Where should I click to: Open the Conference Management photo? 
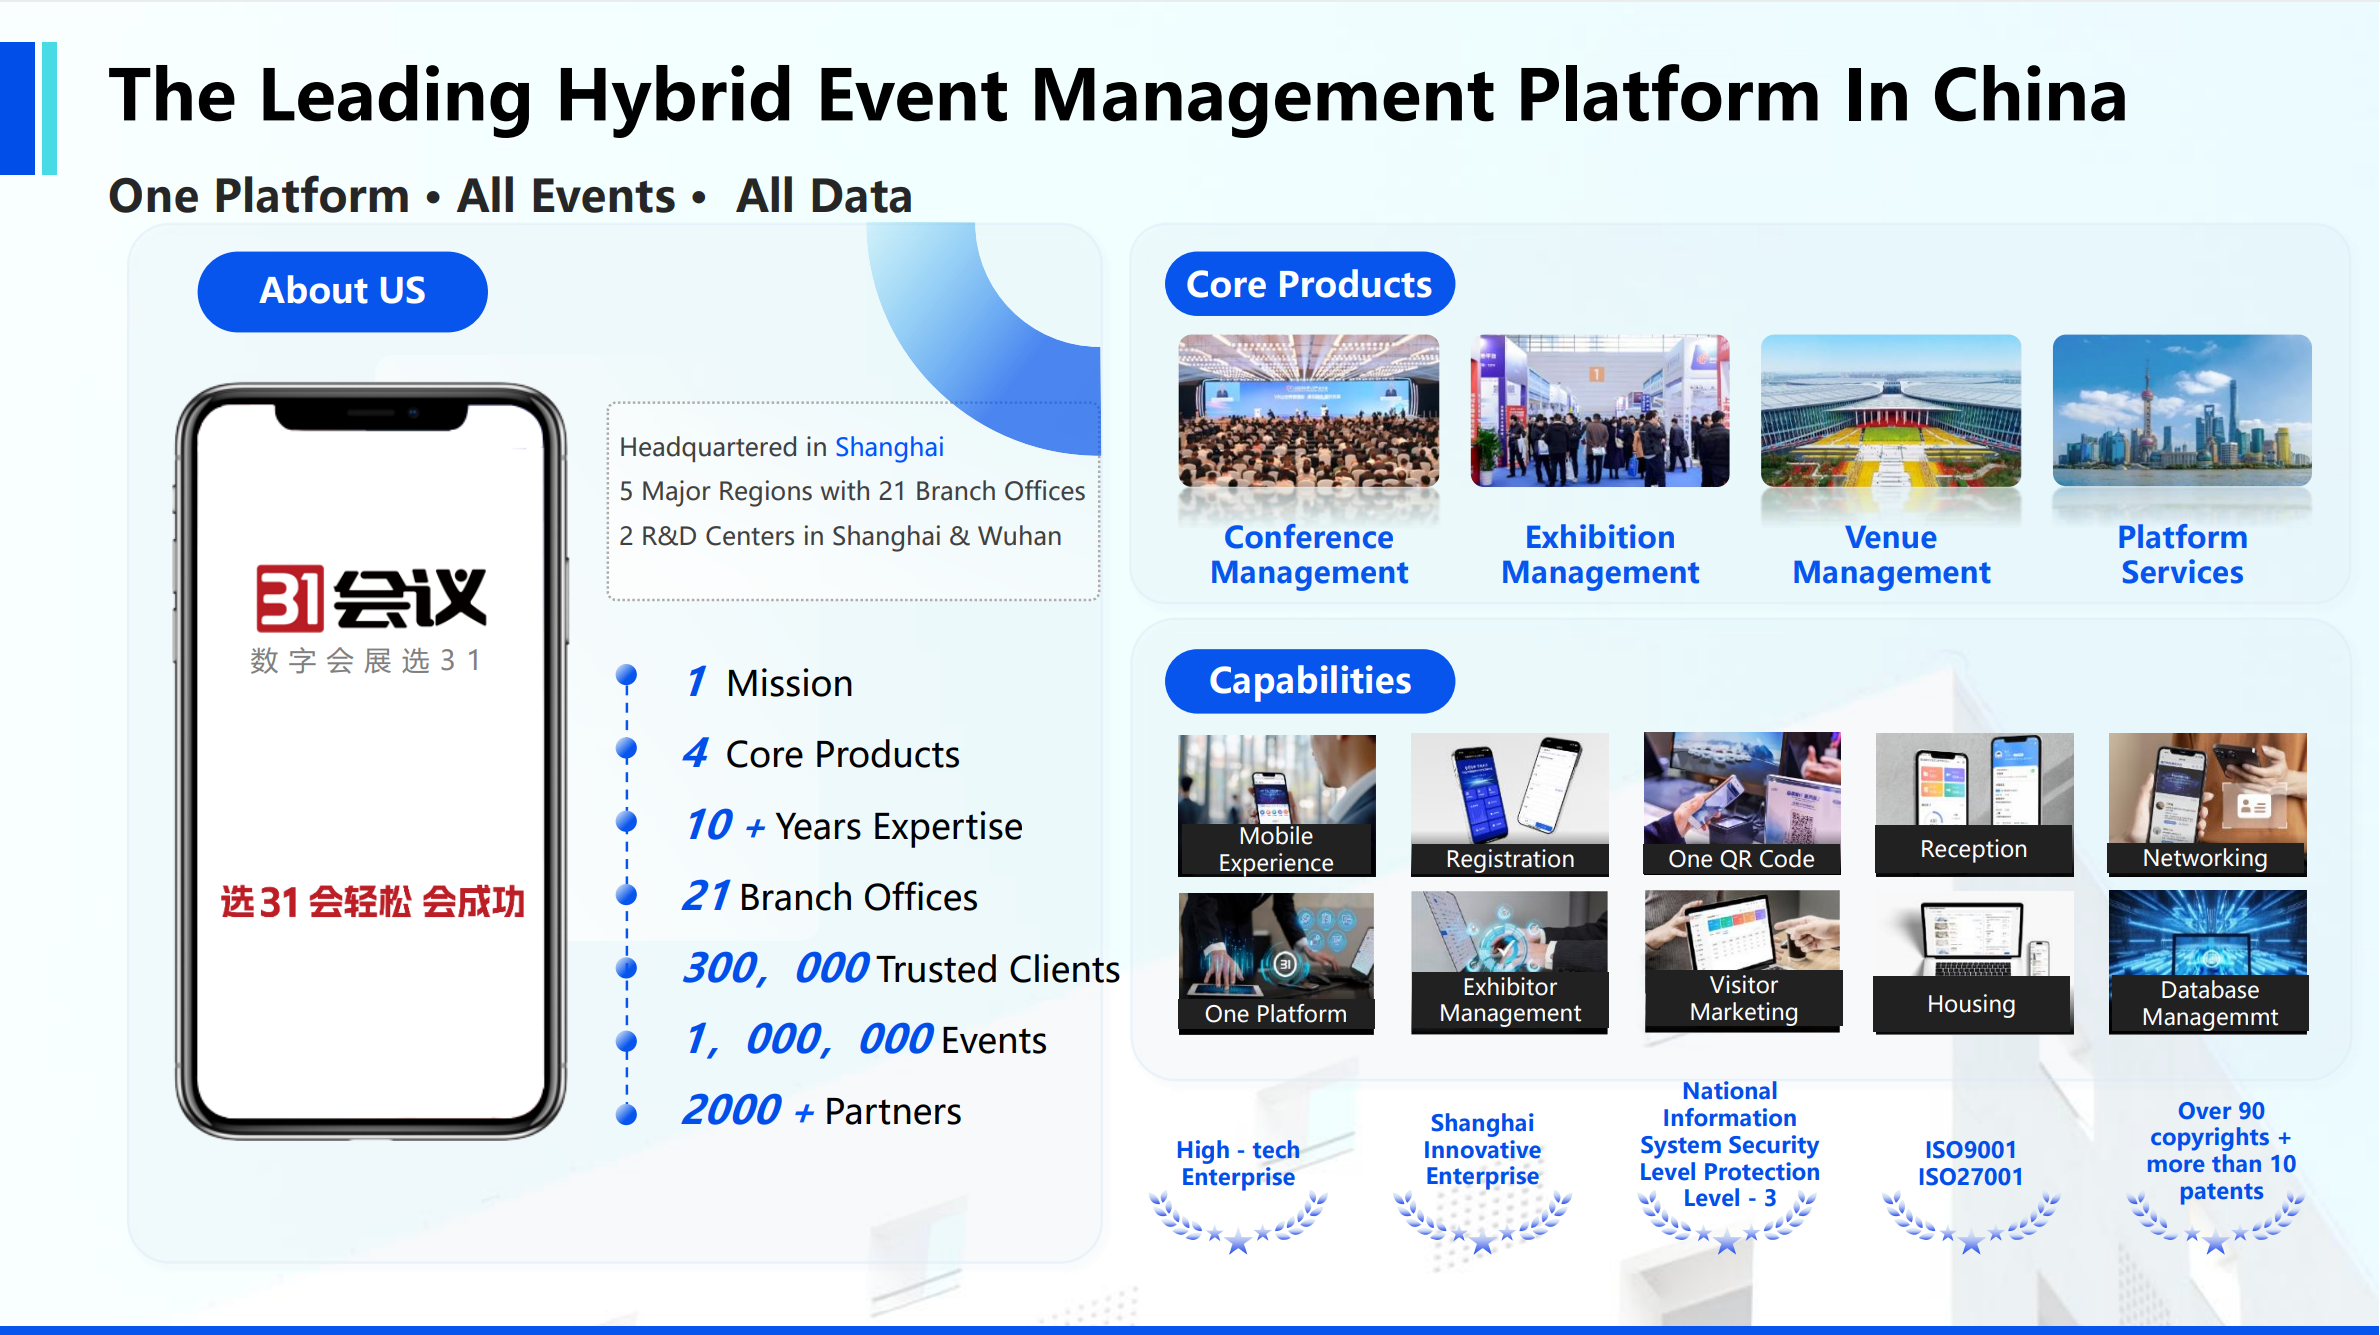1308,411
